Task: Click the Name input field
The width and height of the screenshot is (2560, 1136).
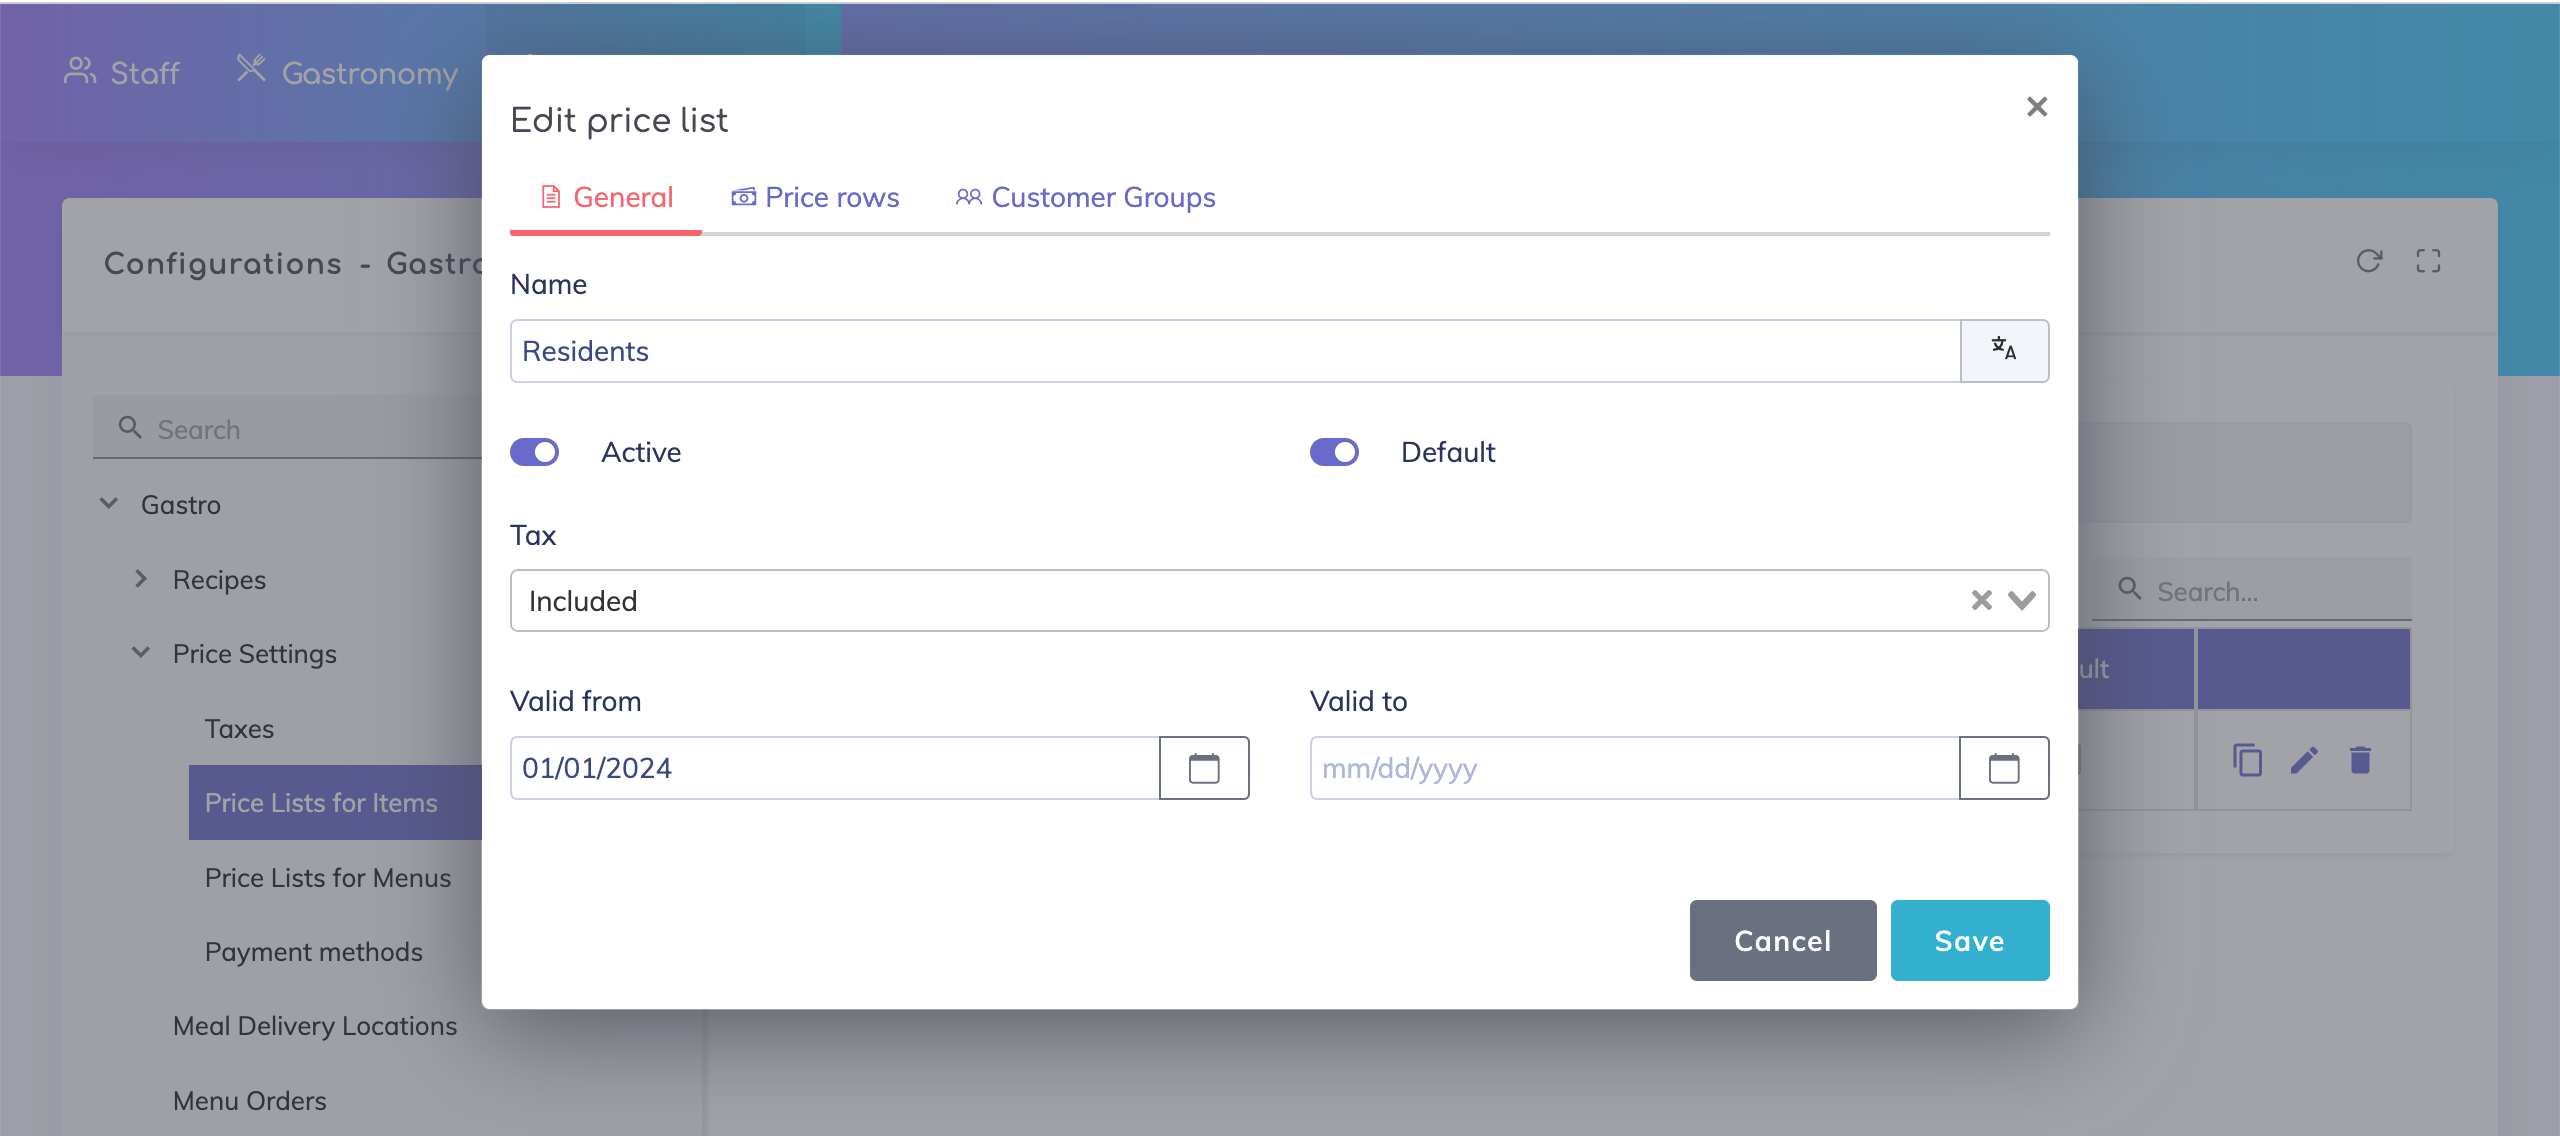Action: [x=1234, y=351]
